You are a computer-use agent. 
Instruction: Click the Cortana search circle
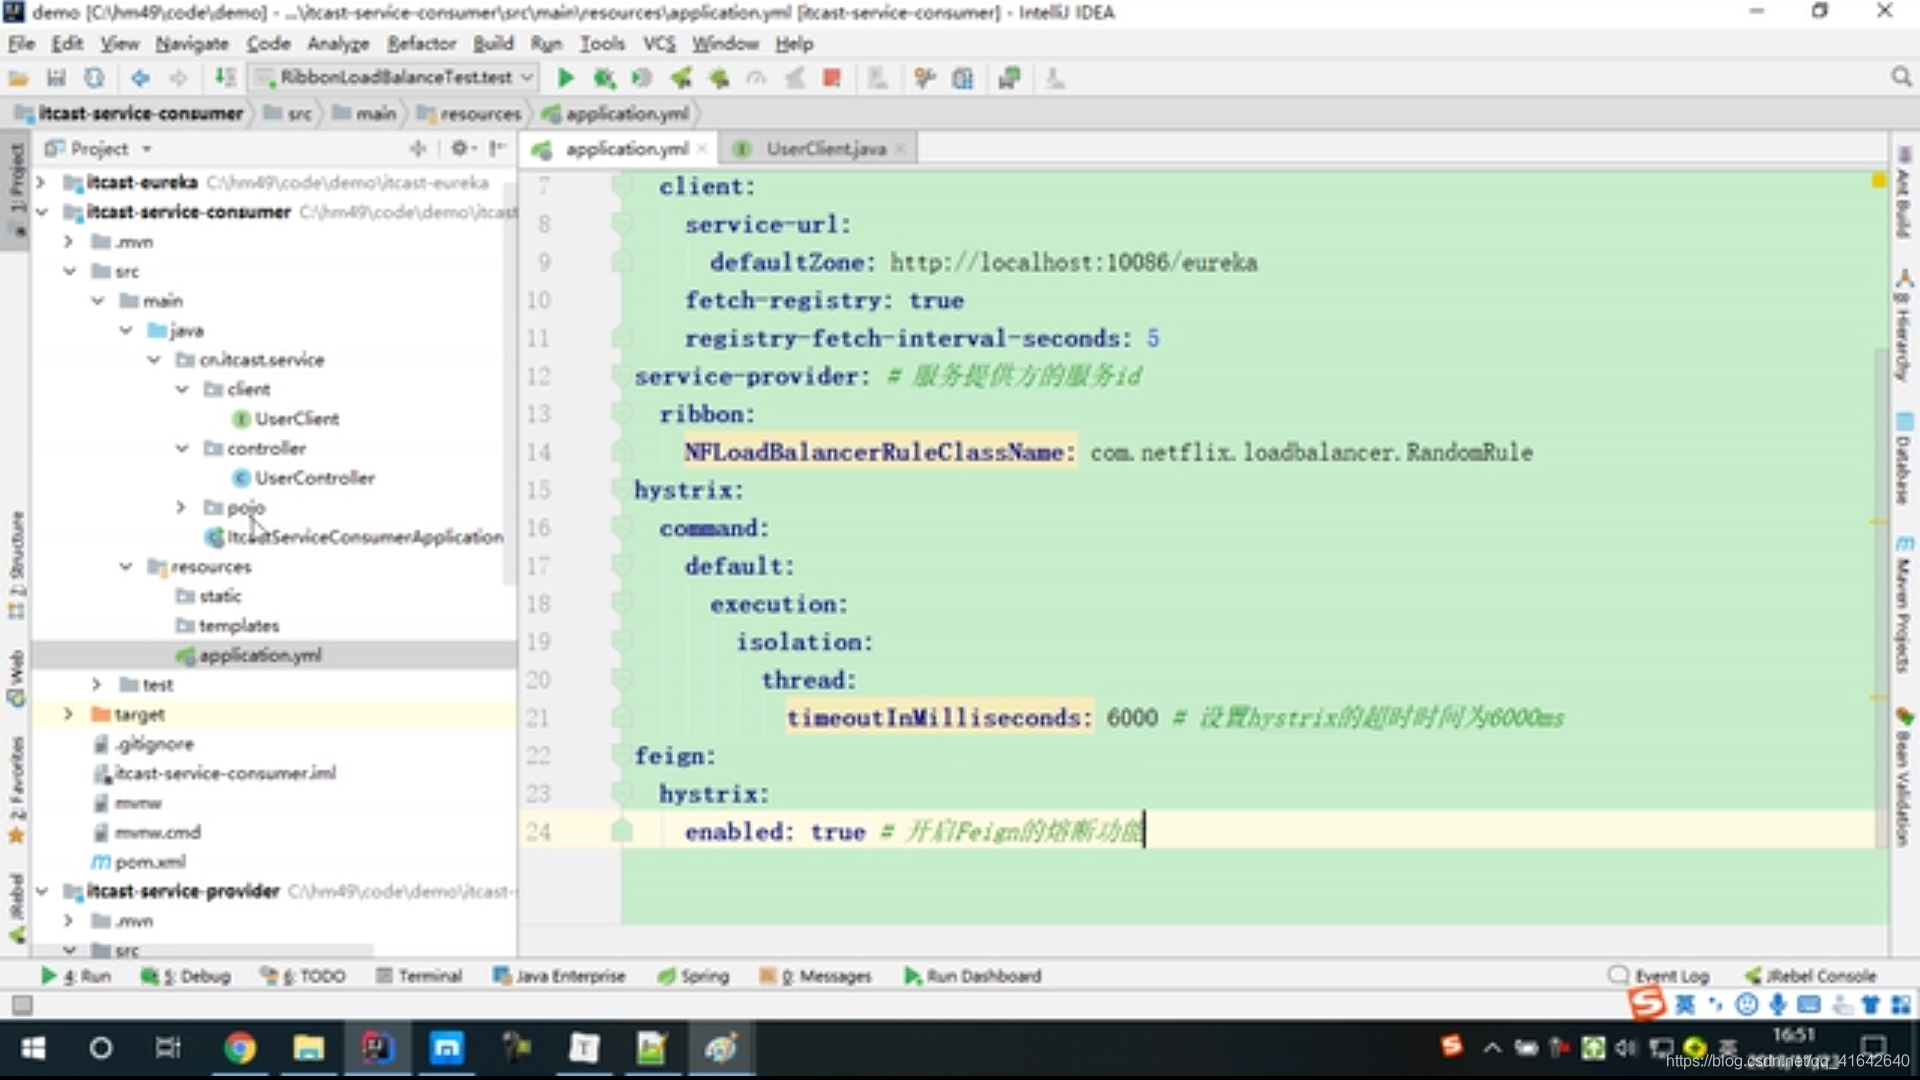pyautogui.click(x=100, y=1048)
